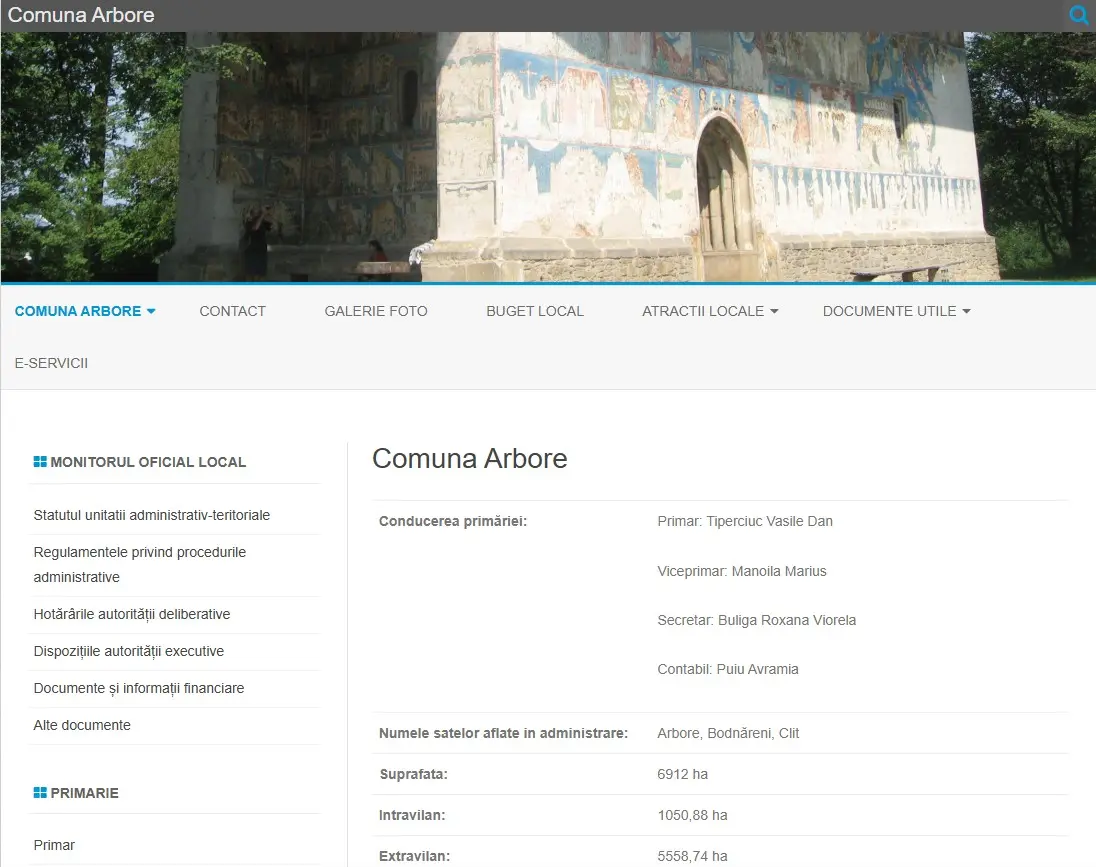
Task: Click the search magnifier icon
Action: [1078, 15]
